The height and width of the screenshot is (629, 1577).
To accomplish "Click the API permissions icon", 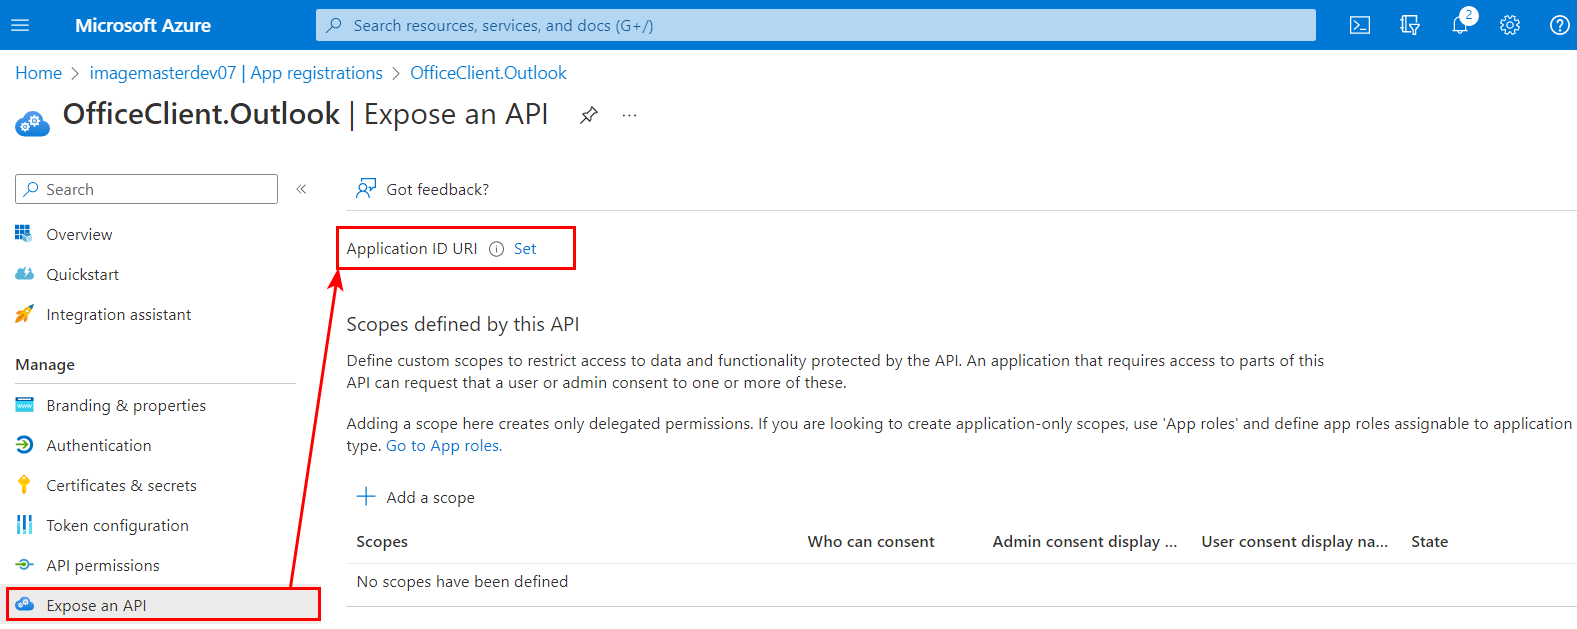I will pyautogui.click(x=24, y=565).
